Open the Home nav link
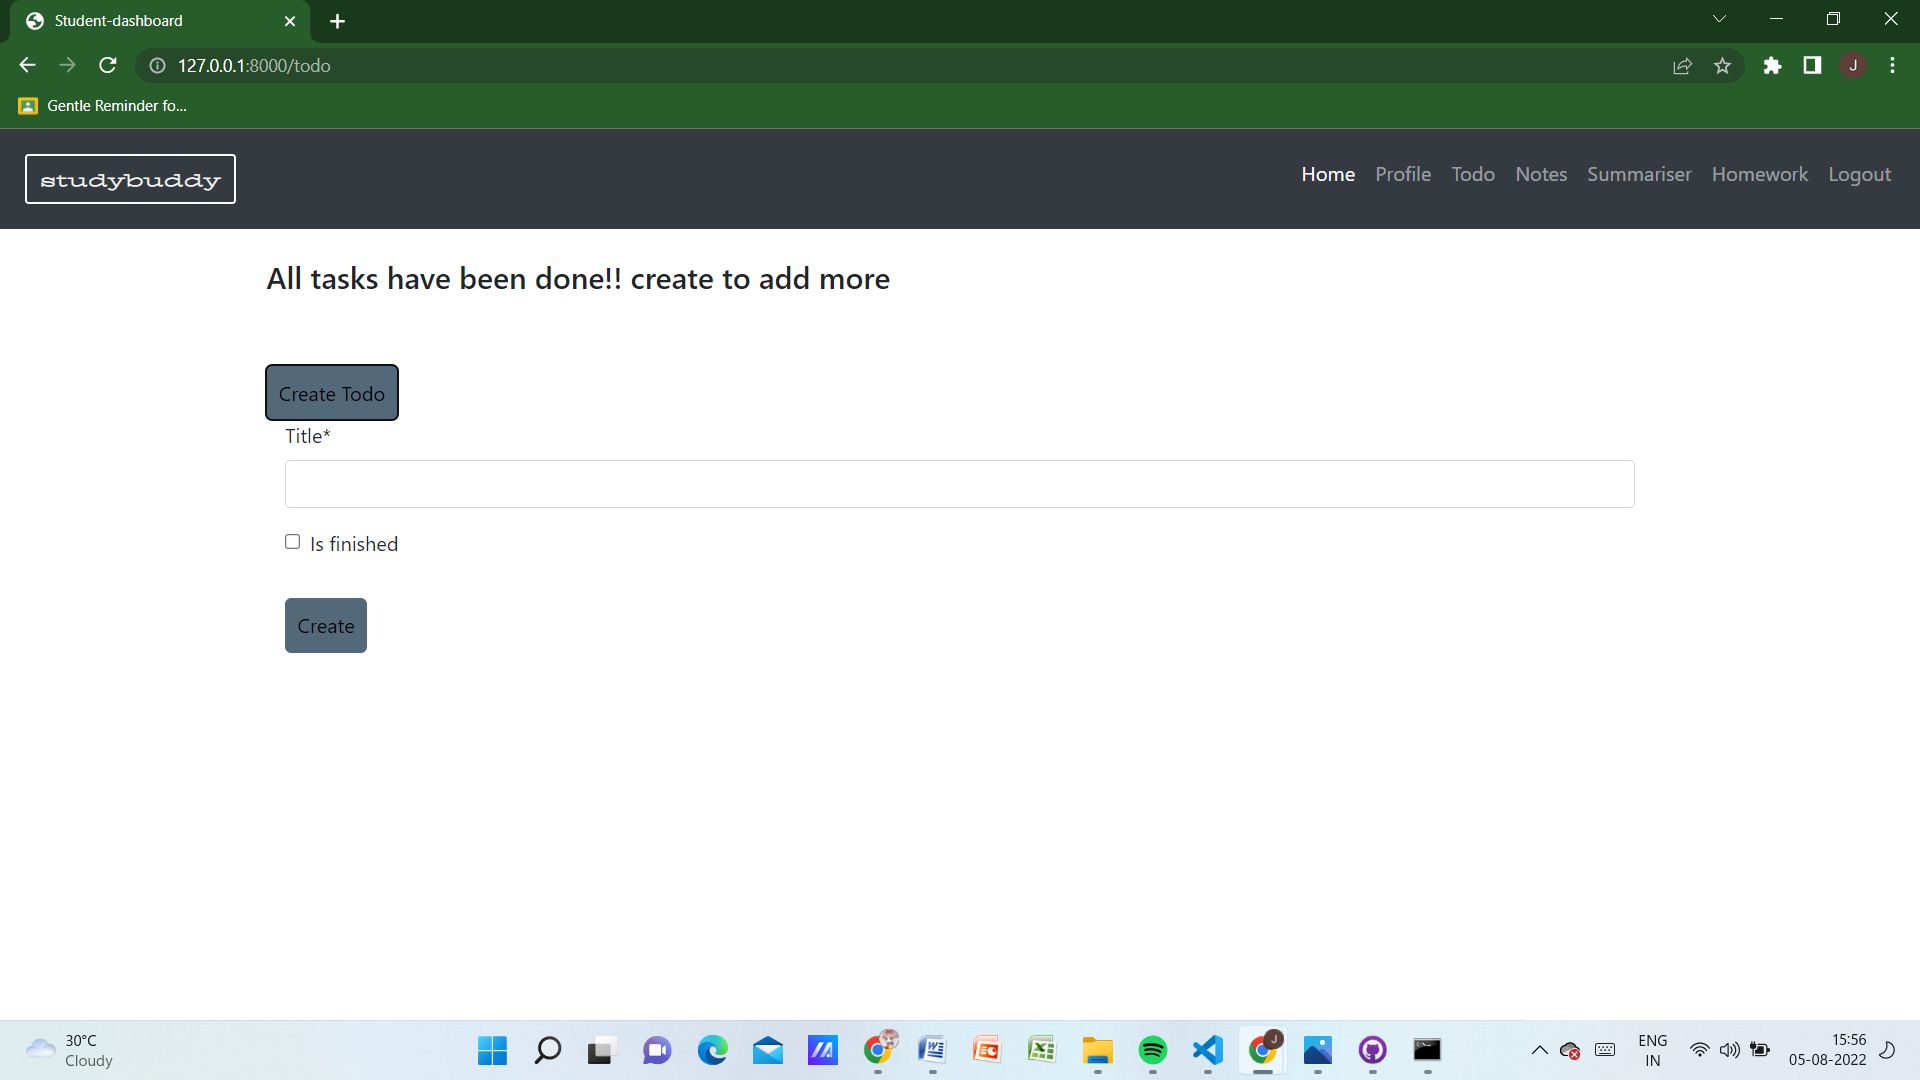1920x1080 pixels. coord(1328,174)
